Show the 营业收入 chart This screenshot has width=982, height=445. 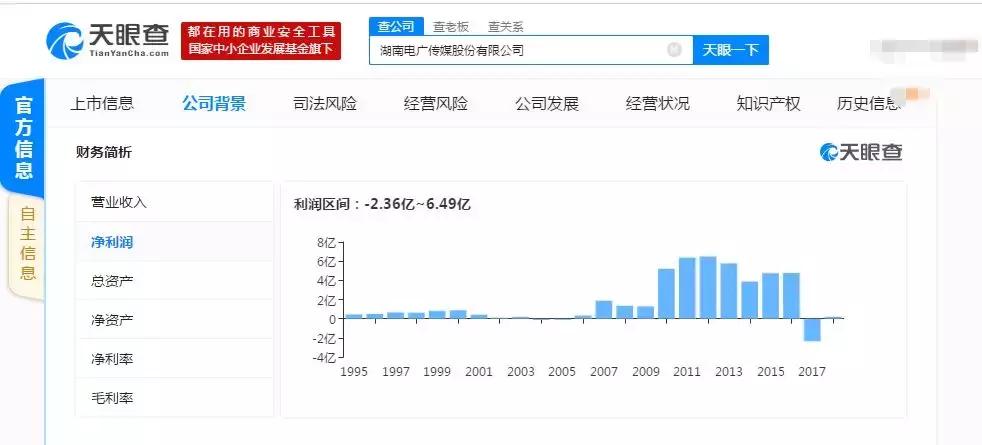(x=174, y=202)
